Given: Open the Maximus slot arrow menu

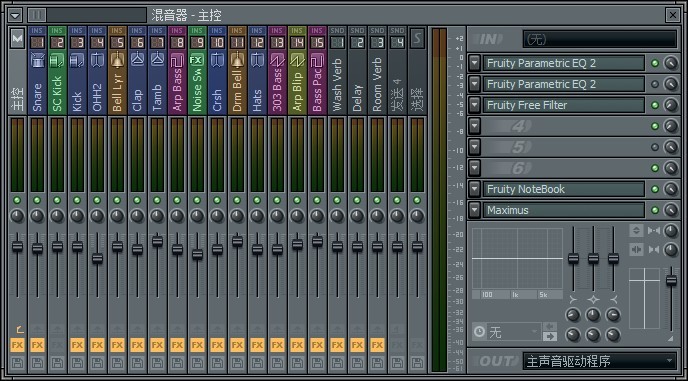Looking at the screenshot, I should point(474,210).
